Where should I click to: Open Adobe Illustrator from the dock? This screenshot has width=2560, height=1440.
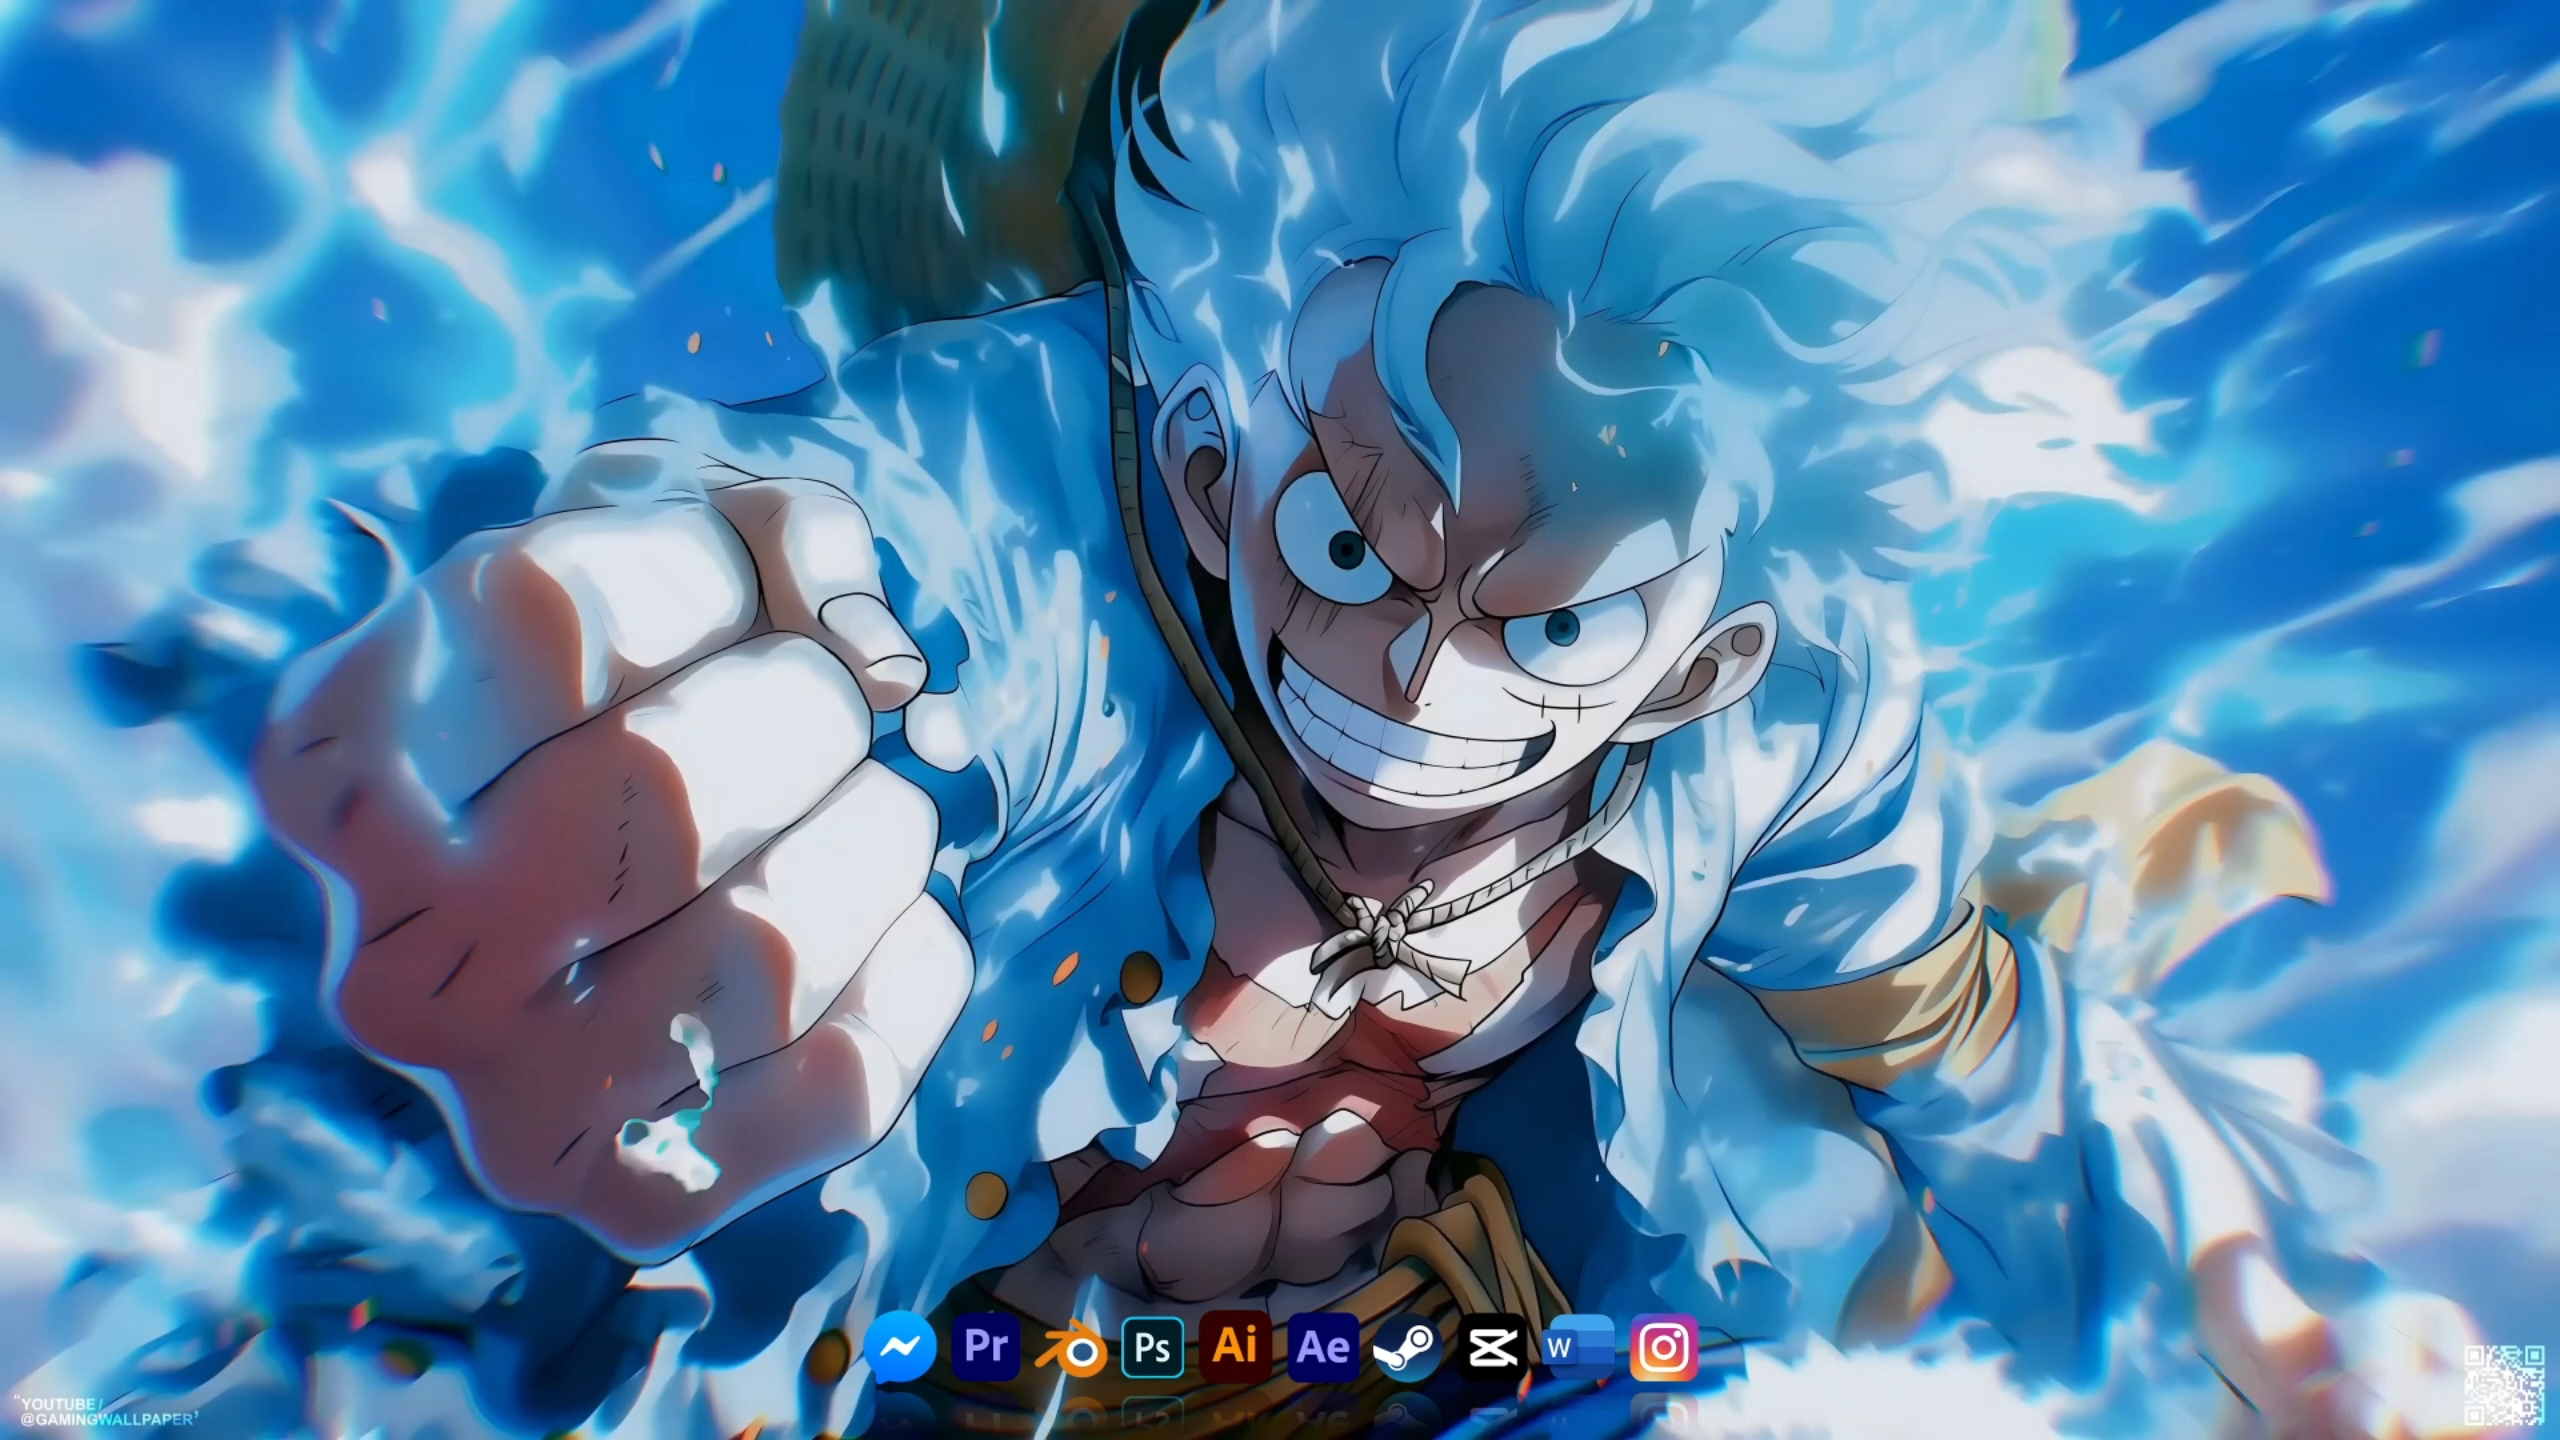click(x=1235, y=1347)
